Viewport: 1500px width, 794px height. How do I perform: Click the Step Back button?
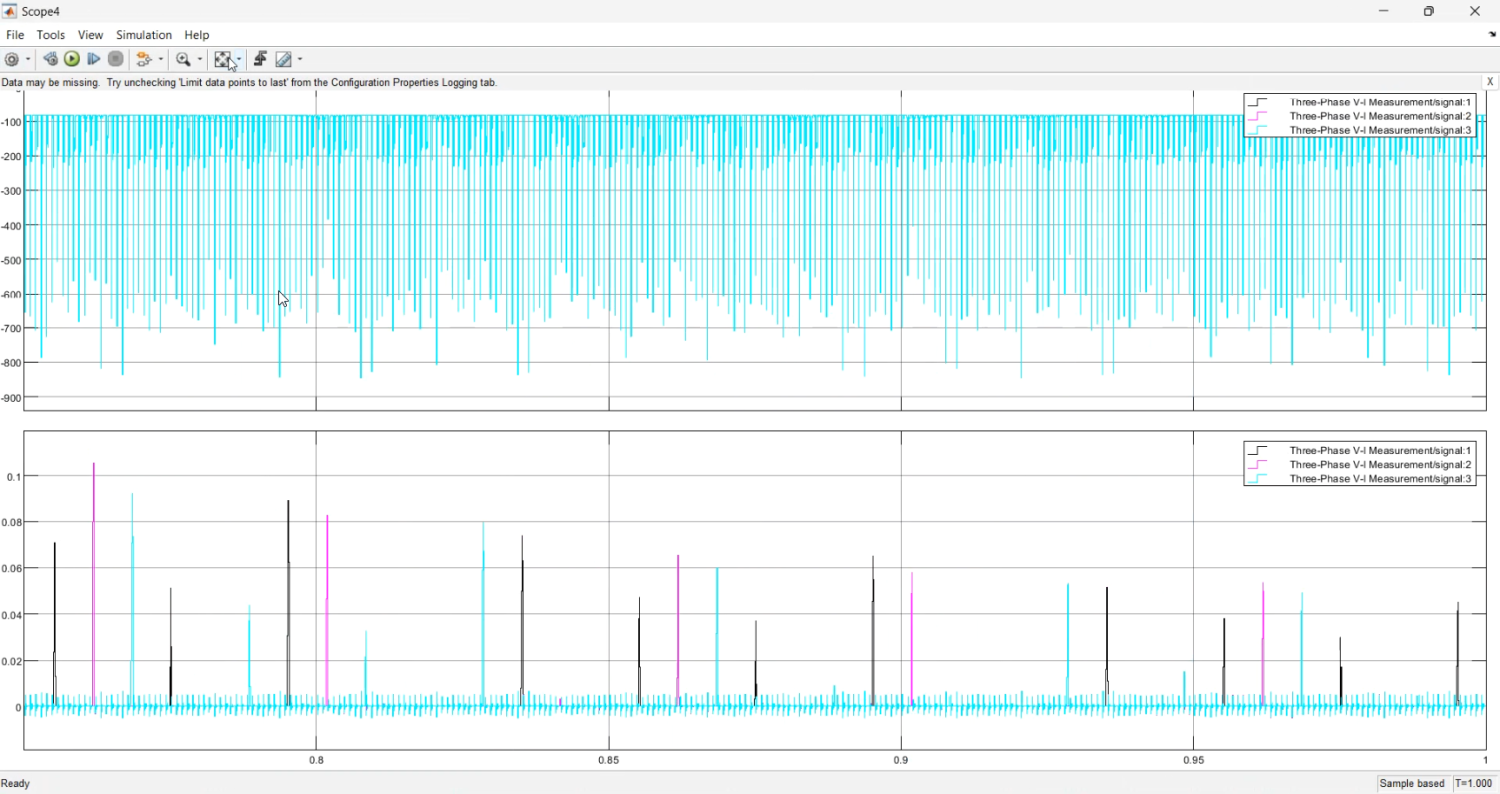click(50, 60)
